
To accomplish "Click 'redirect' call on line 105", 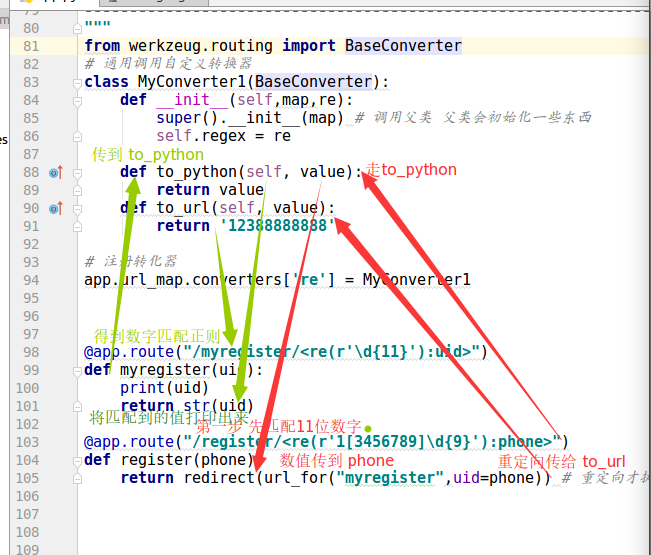I will coord(219,478).
